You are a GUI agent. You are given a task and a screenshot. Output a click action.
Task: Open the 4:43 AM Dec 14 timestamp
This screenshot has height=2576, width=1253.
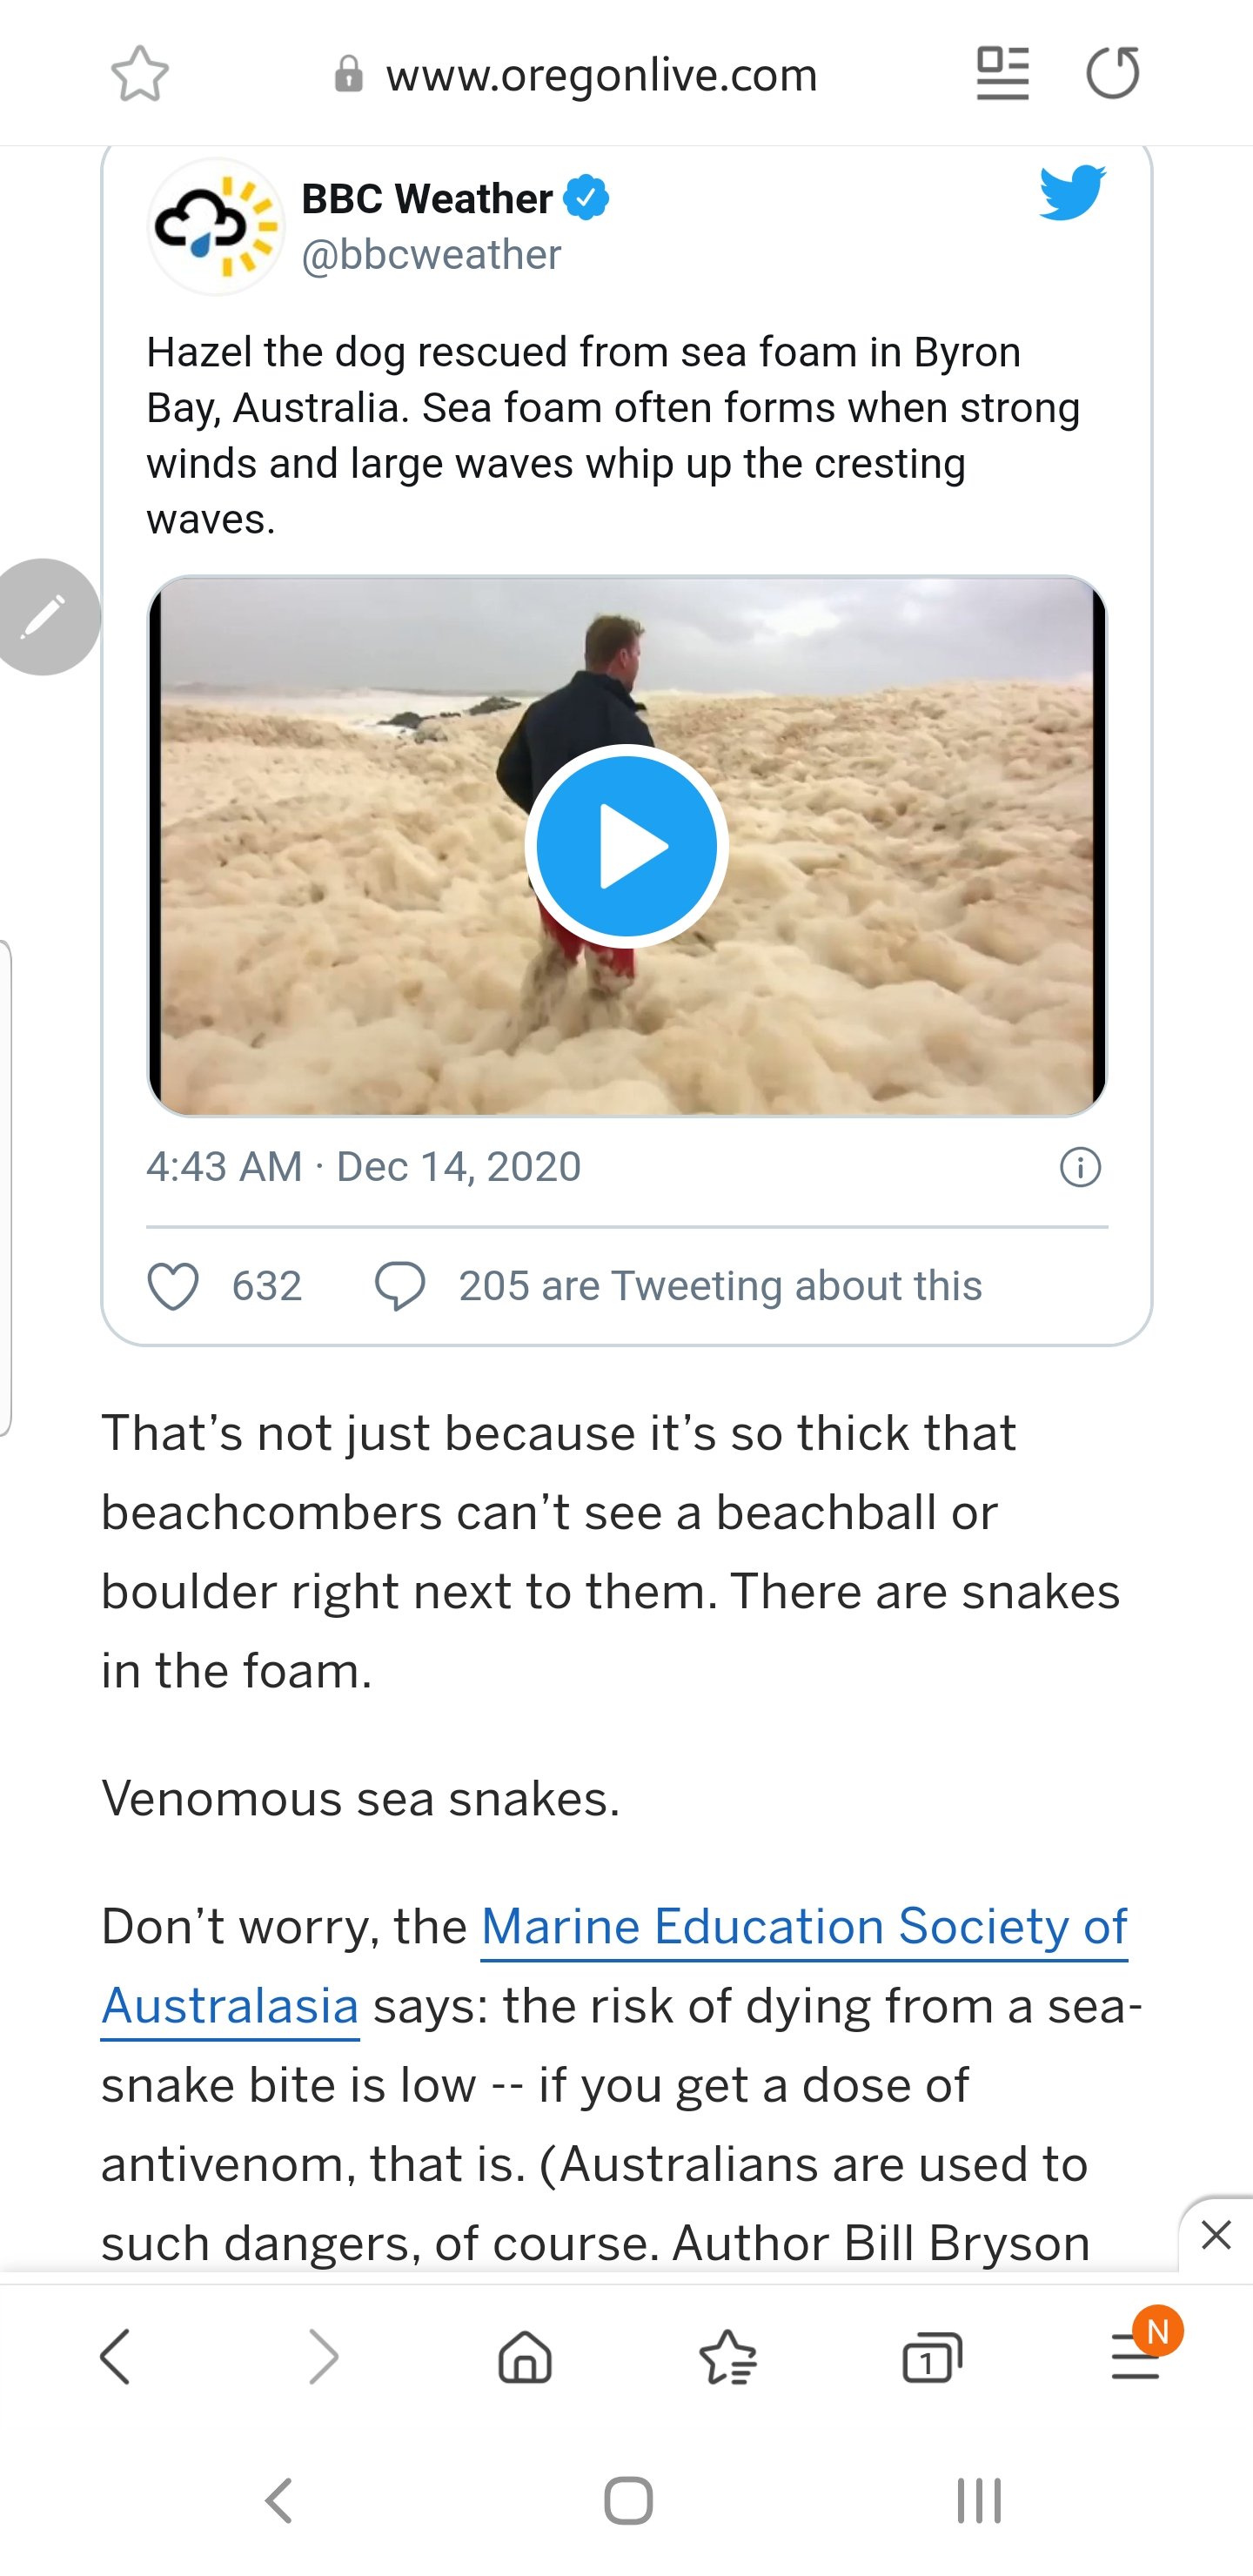click(x=364, y=1167)
